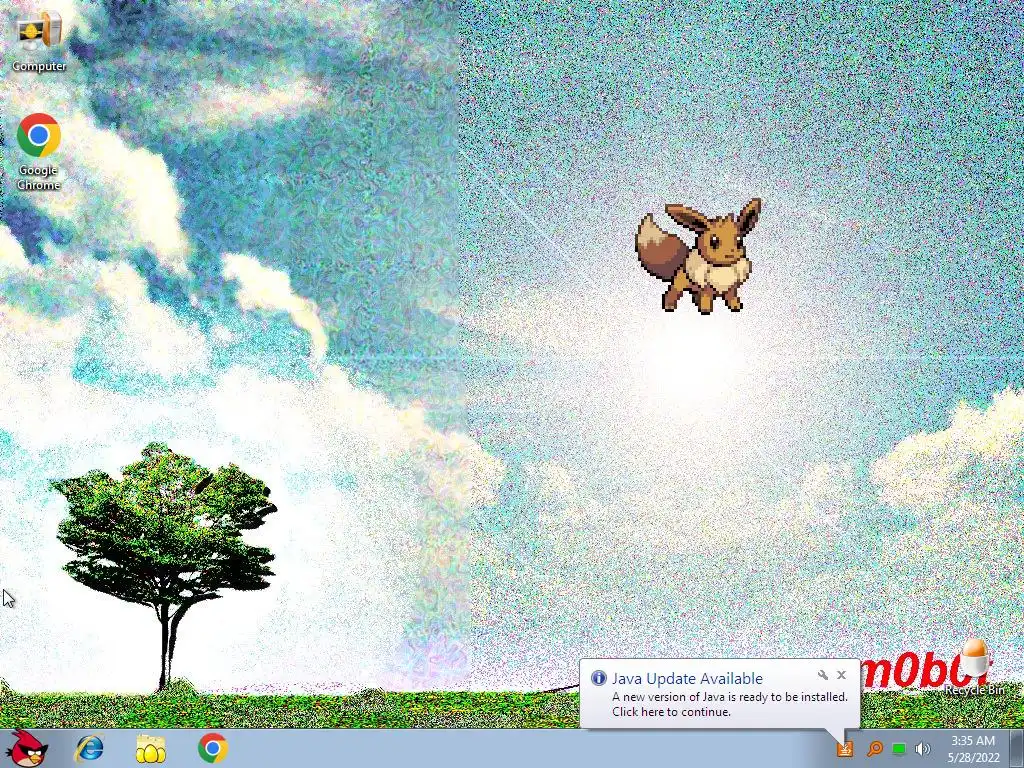Click the green monitor tray icon

click(x=899, y=749)
